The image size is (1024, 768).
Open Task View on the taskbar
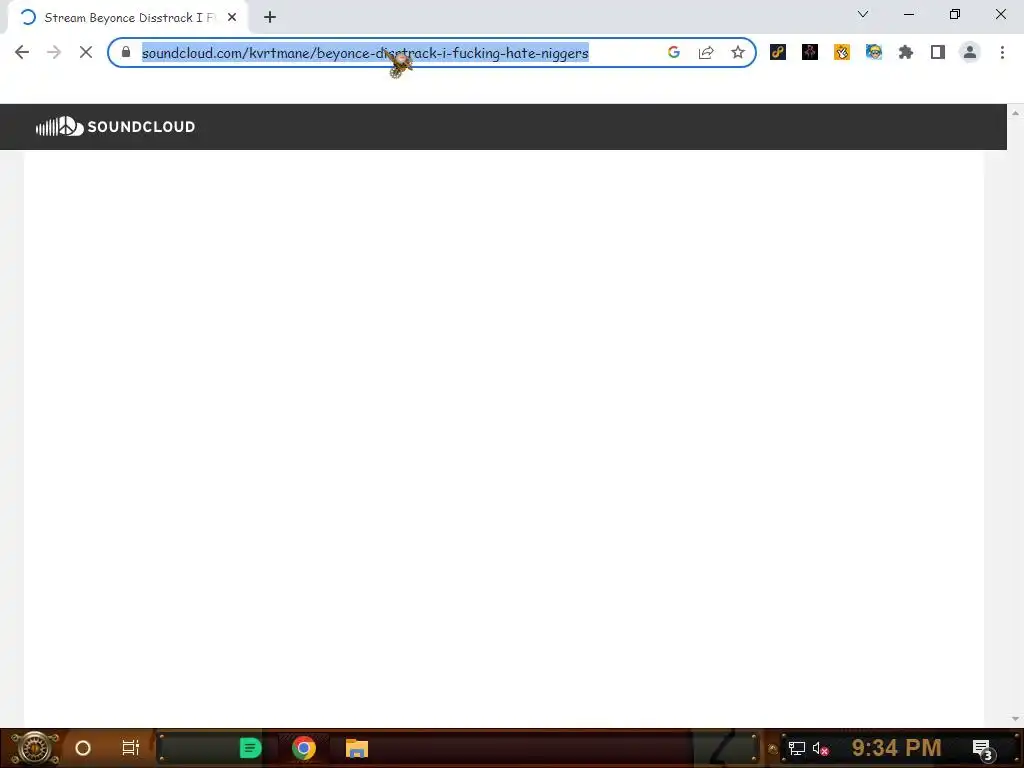tap(131, 748)
